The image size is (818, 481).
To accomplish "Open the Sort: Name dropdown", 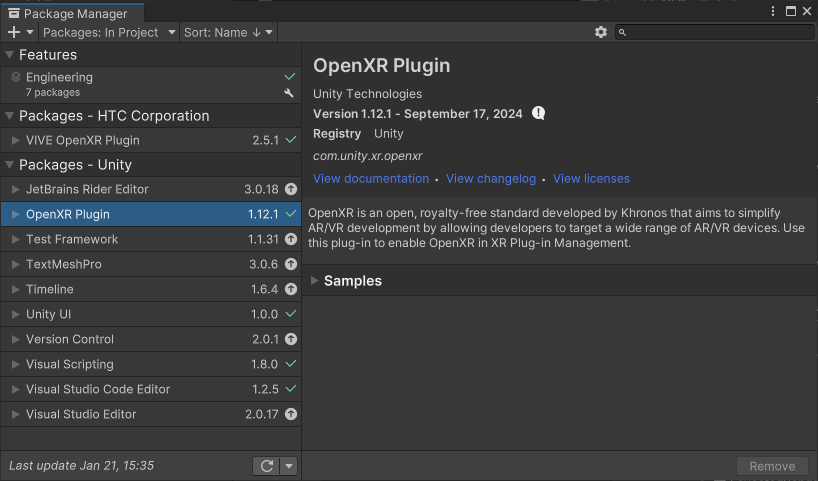I will (228, 32).
